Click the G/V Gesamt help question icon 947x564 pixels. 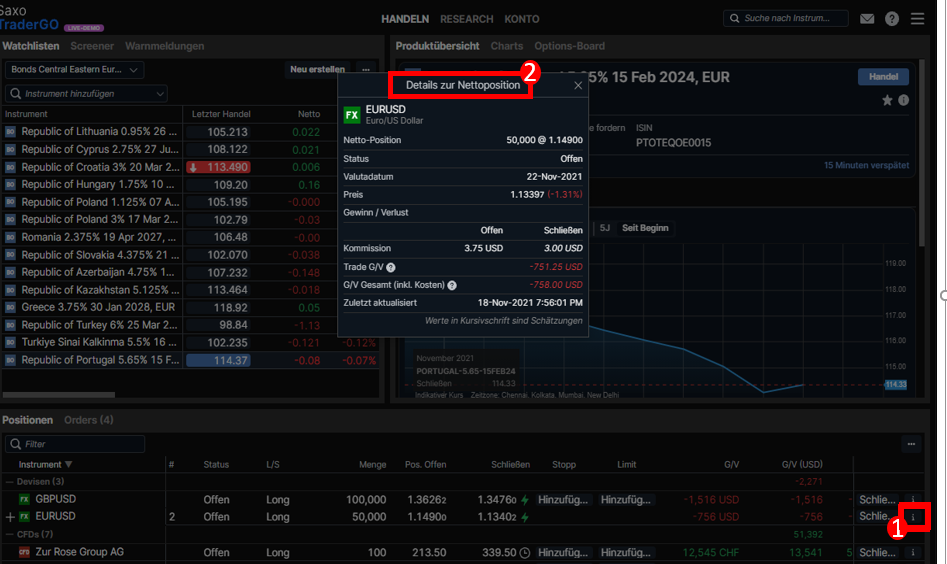point(452,285)
